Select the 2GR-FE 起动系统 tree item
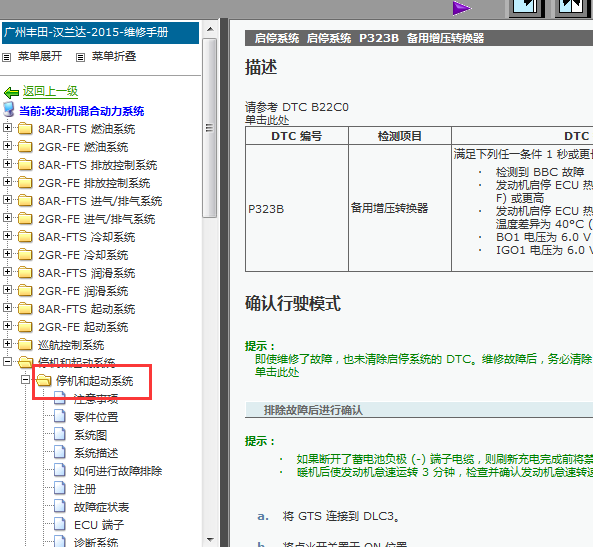Screen dimensions: 593x547 (x=83, y=327)
